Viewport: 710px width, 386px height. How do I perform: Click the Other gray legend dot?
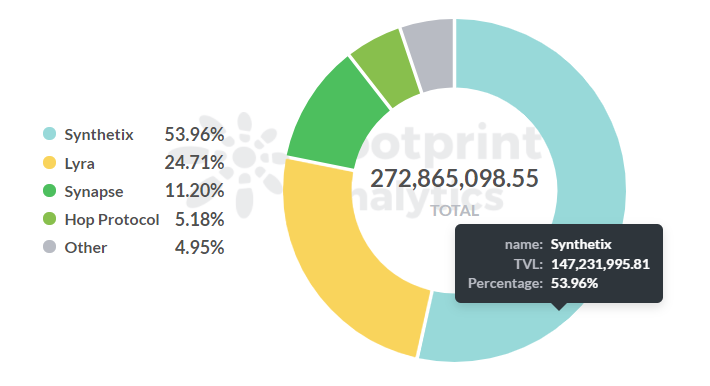click(49, 247)
